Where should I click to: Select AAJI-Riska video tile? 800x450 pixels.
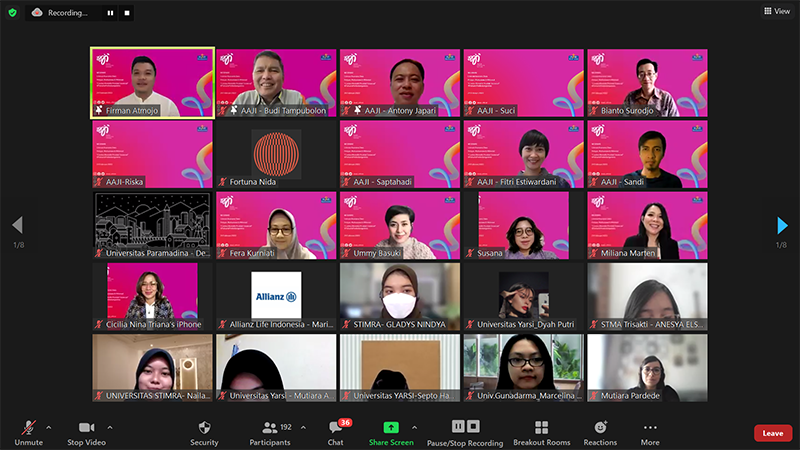pyautogui.click(x=152, y=154)
